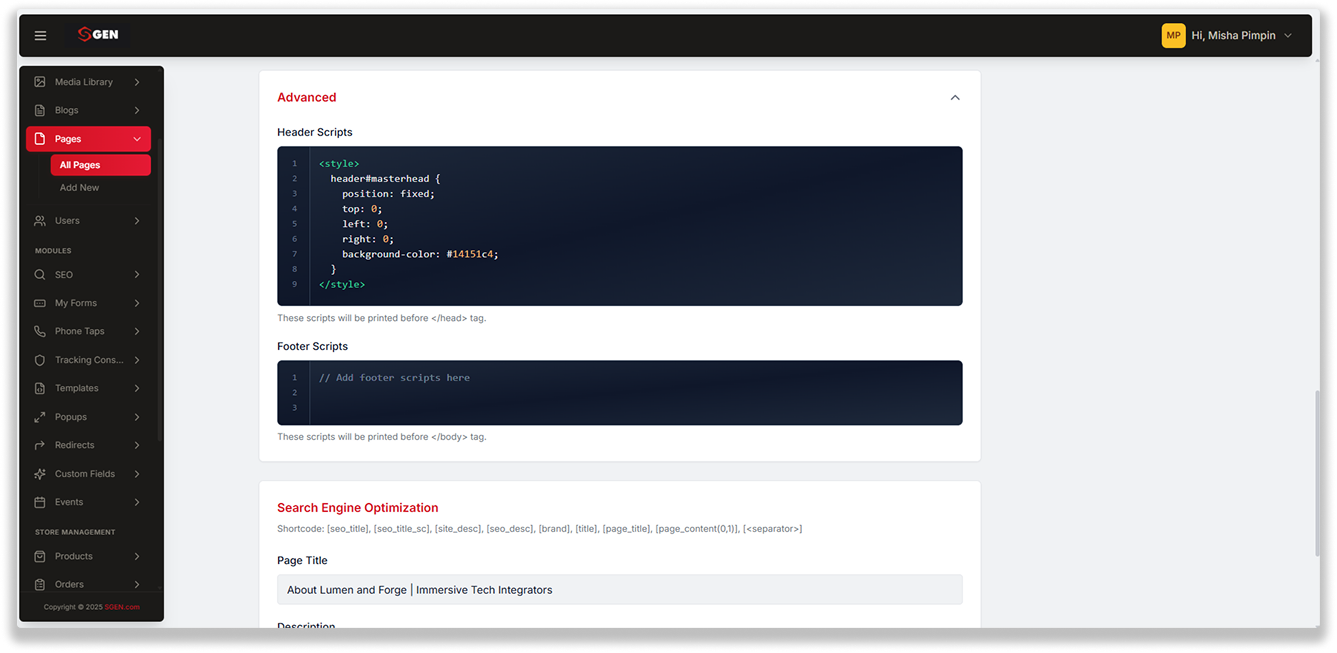Focus the Page Title input field
The height and width of the screenshot is (653, 1337).
[x=619, y=590]
